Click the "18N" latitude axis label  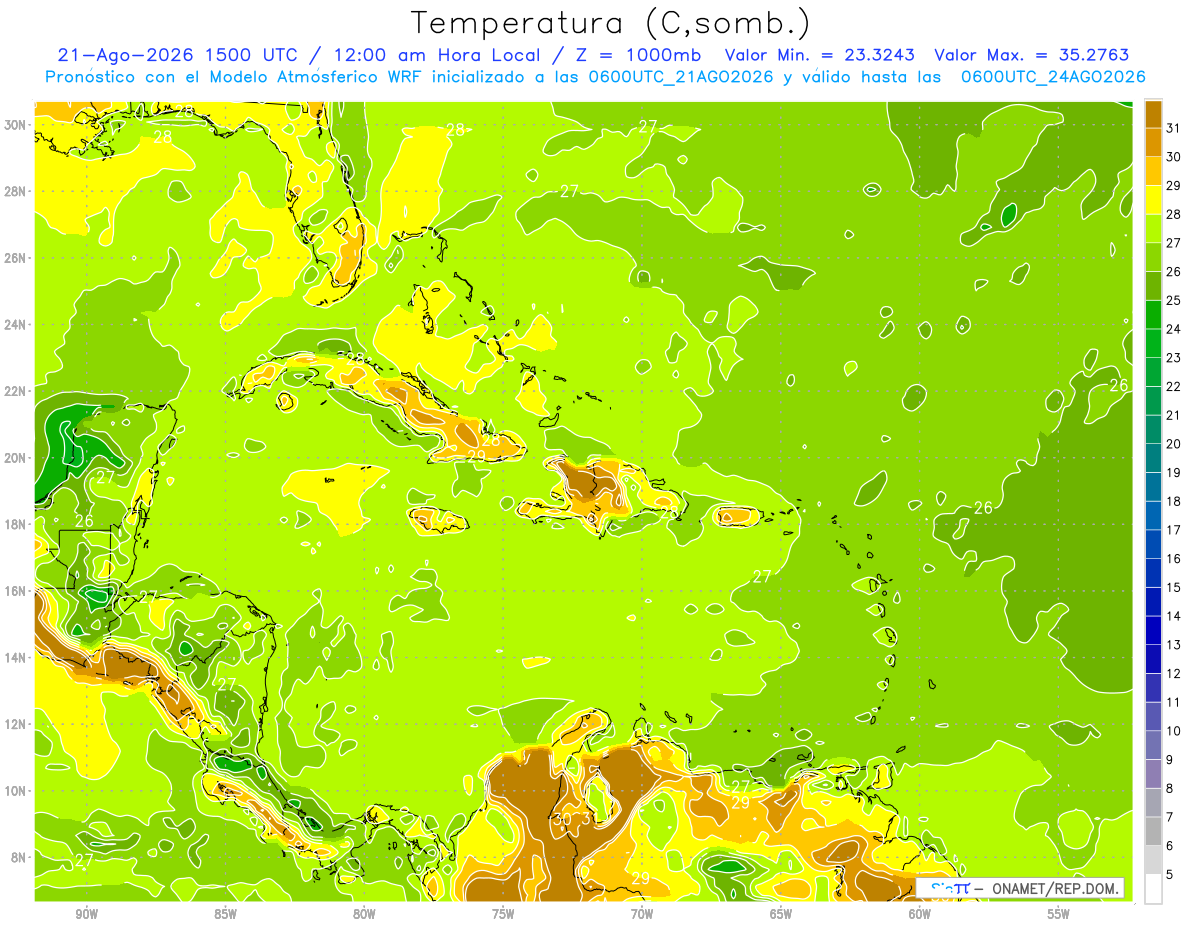[x=16, y=524]
